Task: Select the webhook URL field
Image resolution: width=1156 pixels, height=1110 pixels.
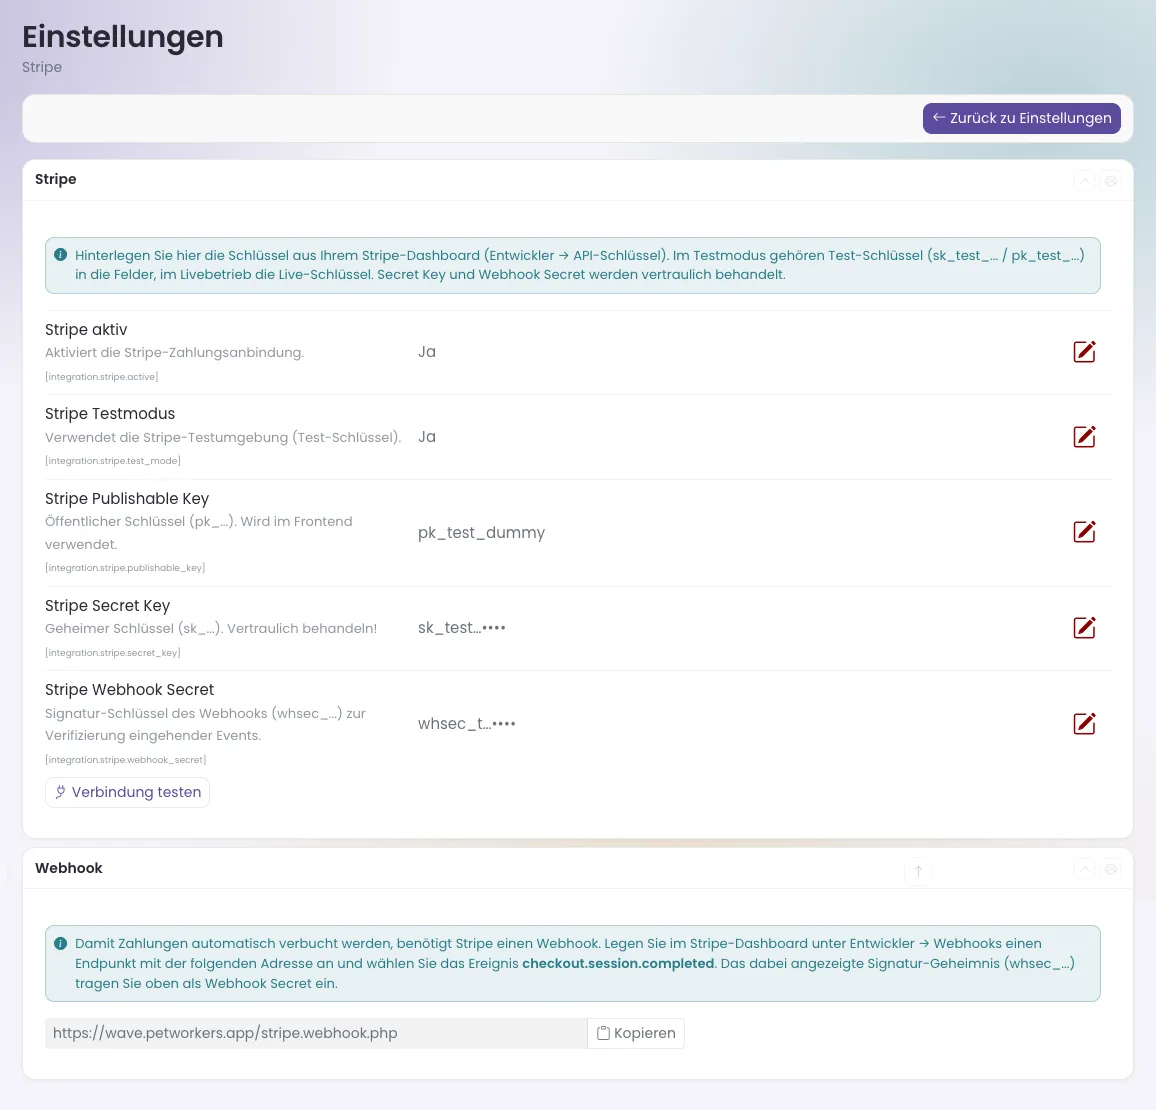Action: coord(316,1033)
